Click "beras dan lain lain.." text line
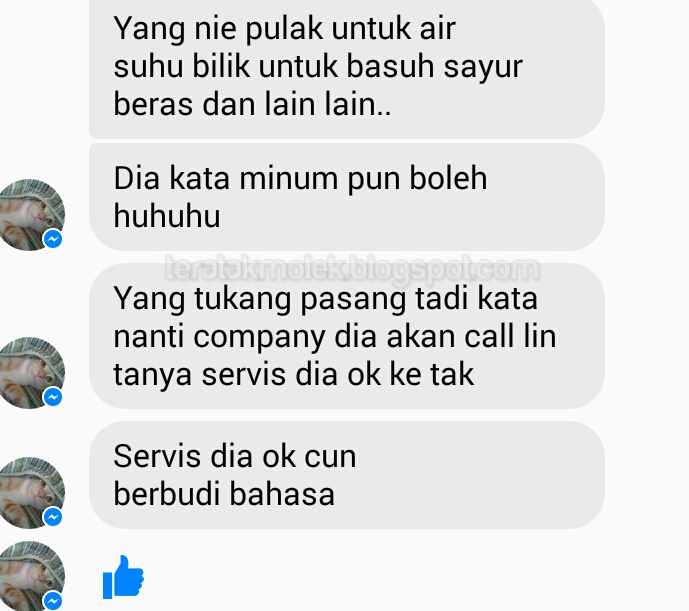This screenshot has height=611, width=689. coord(252,104)
